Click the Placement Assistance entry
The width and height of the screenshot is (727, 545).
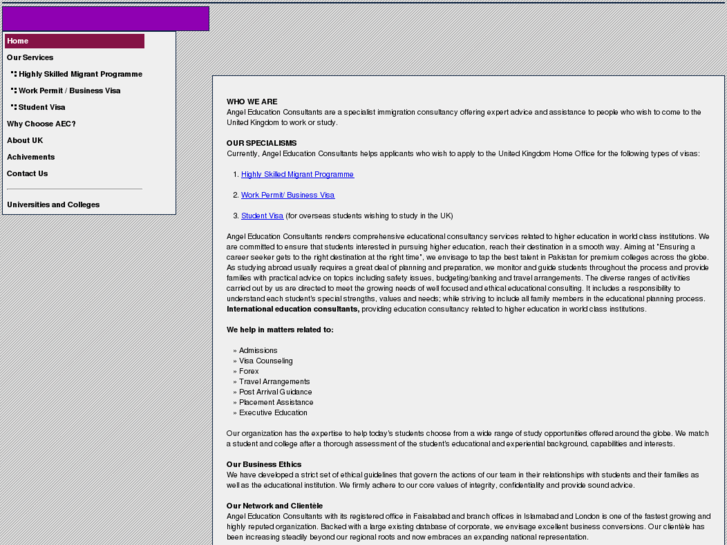[x=276, y=402]
